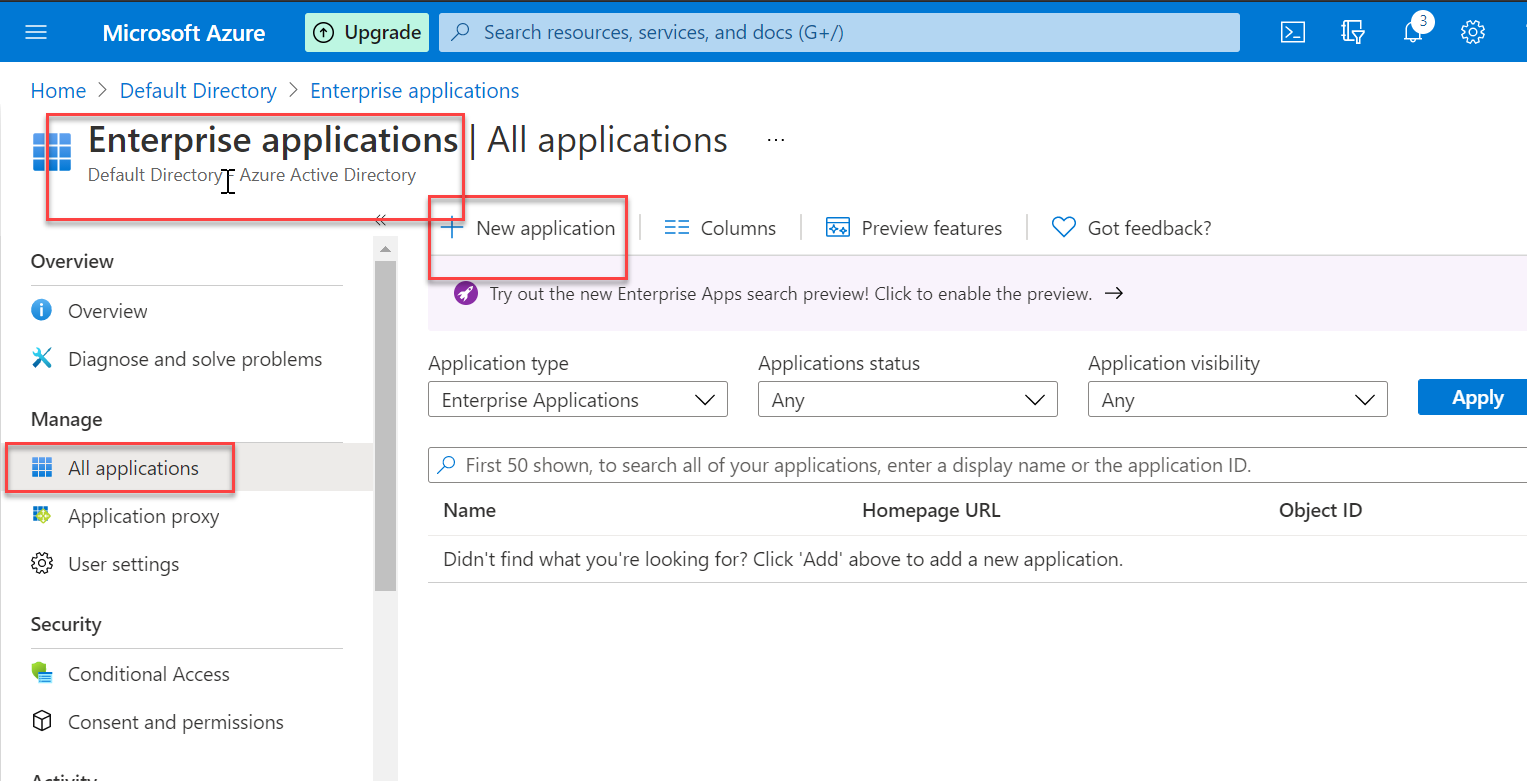Open the portal hamburger menu icon
1527x781 pixels.
[x=36, y=31]
